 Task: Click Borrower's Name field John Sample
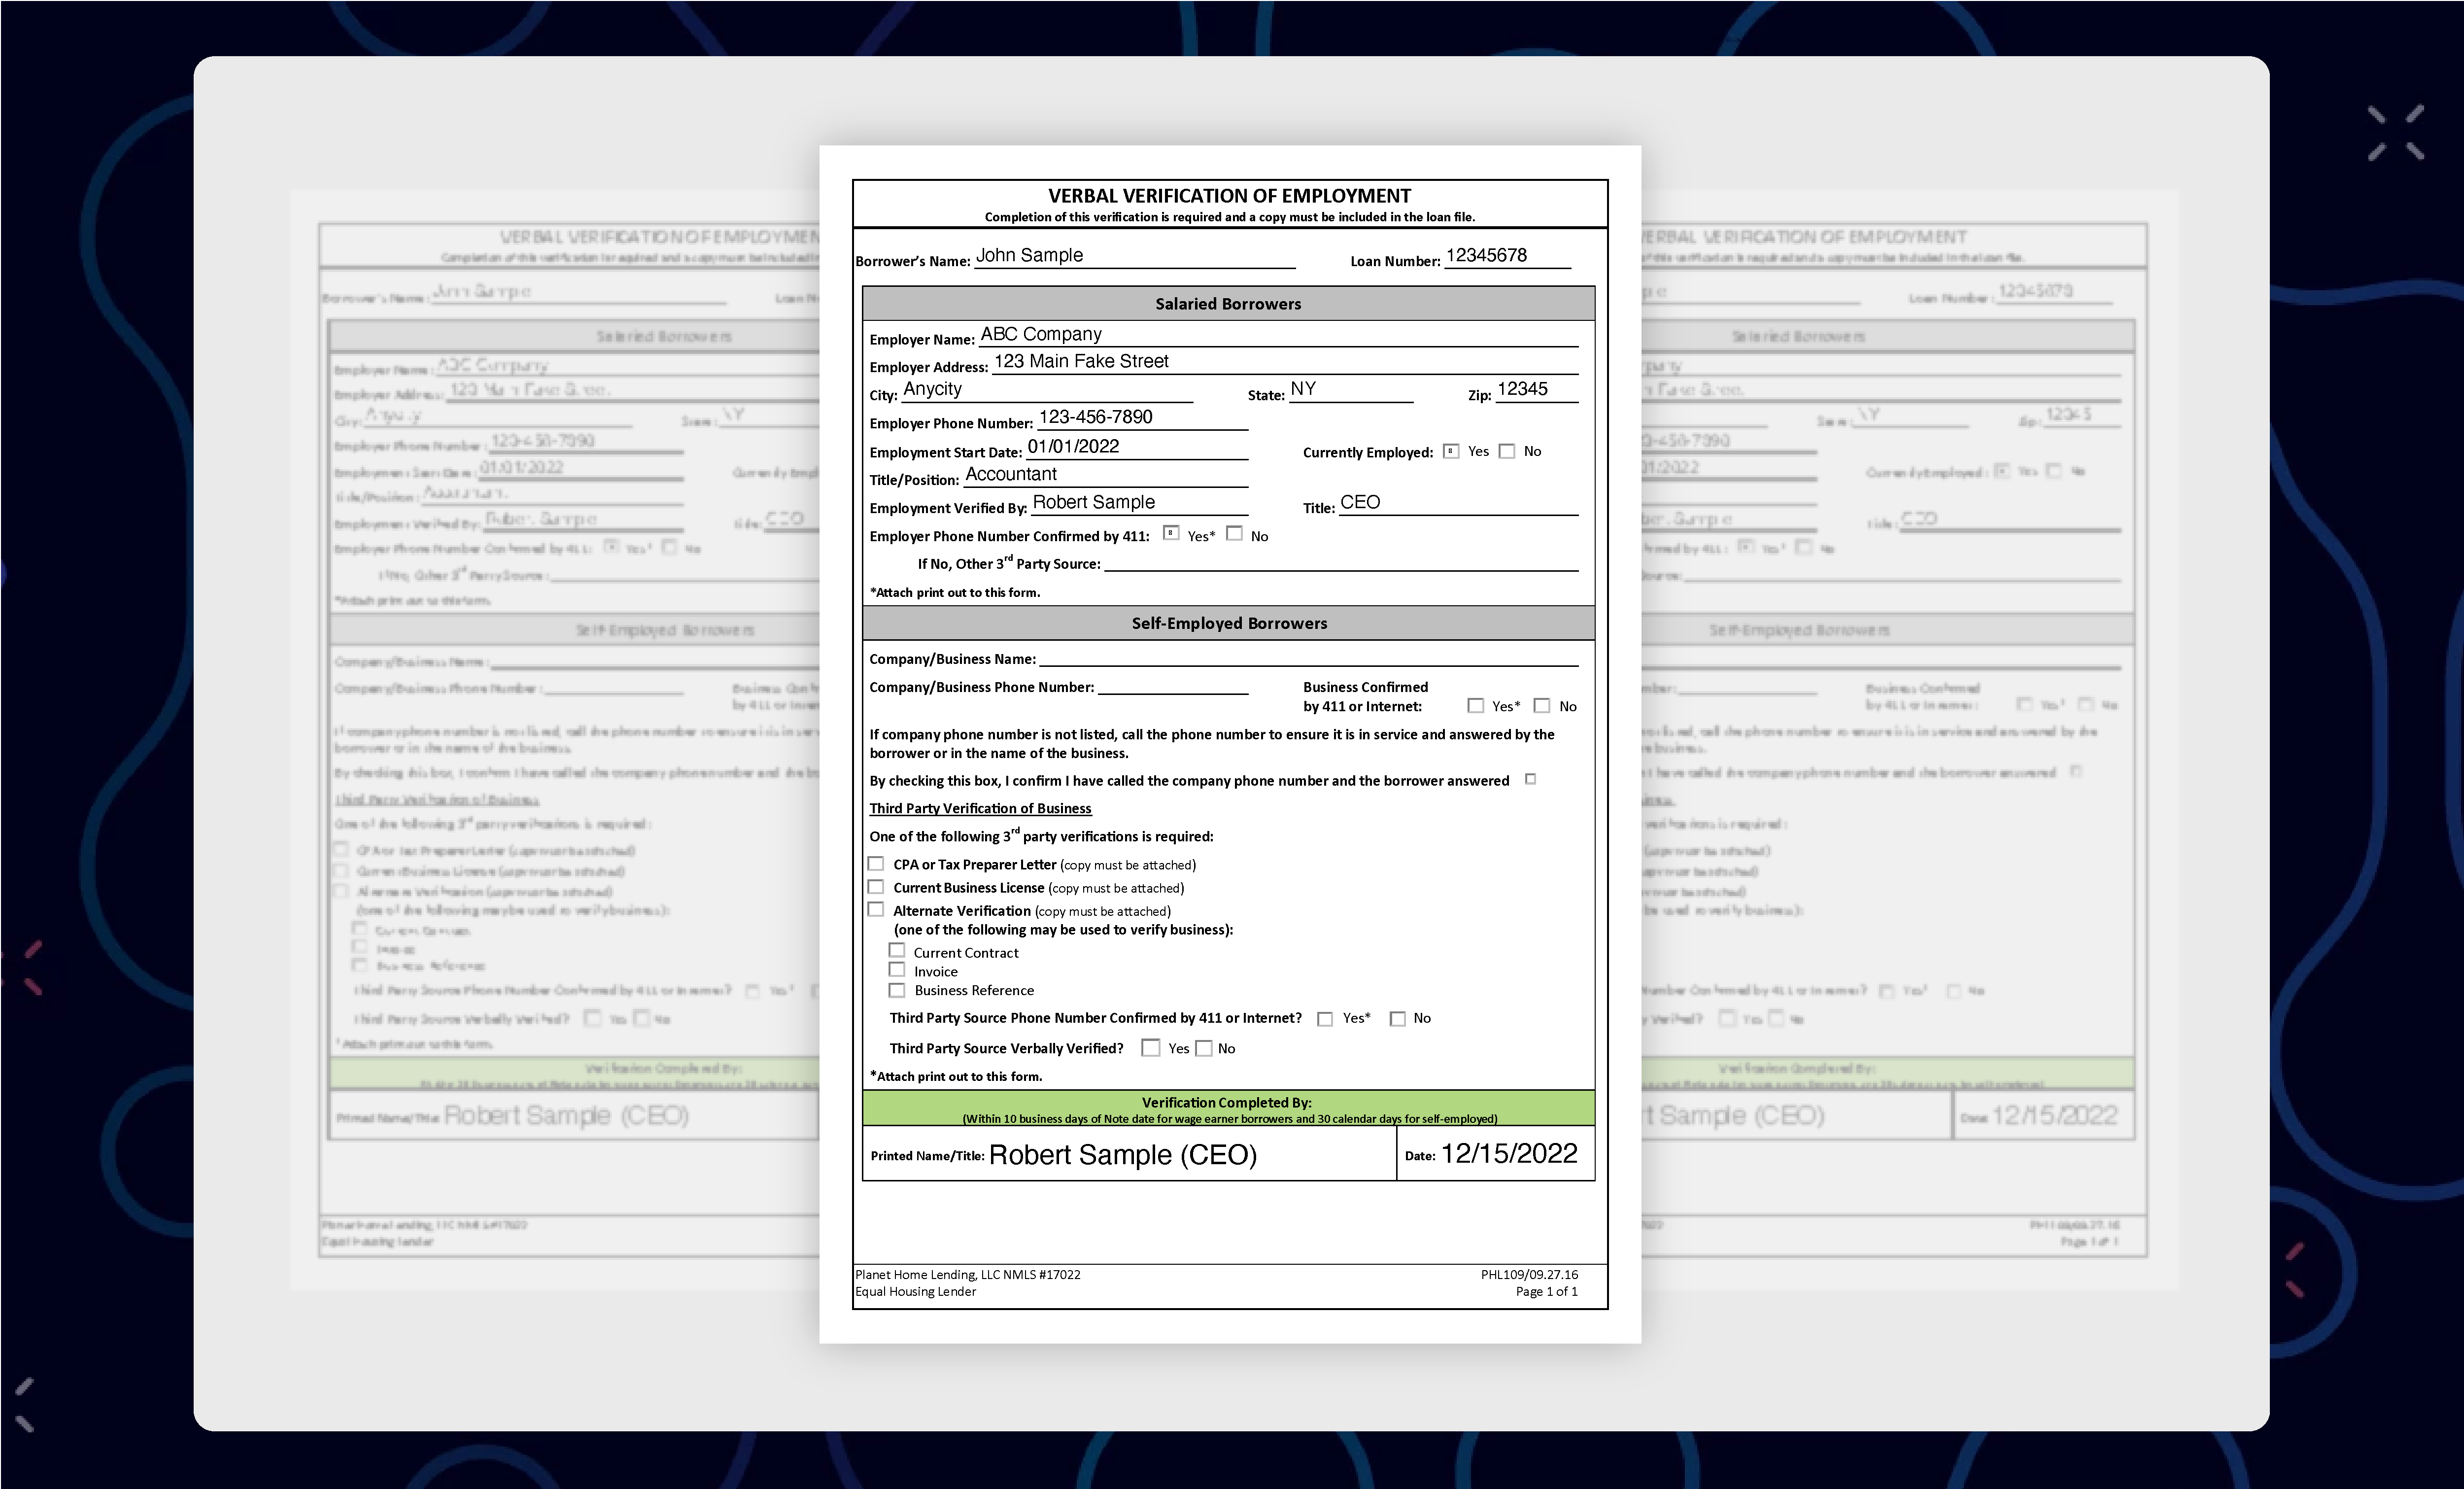coord(1135,256)
